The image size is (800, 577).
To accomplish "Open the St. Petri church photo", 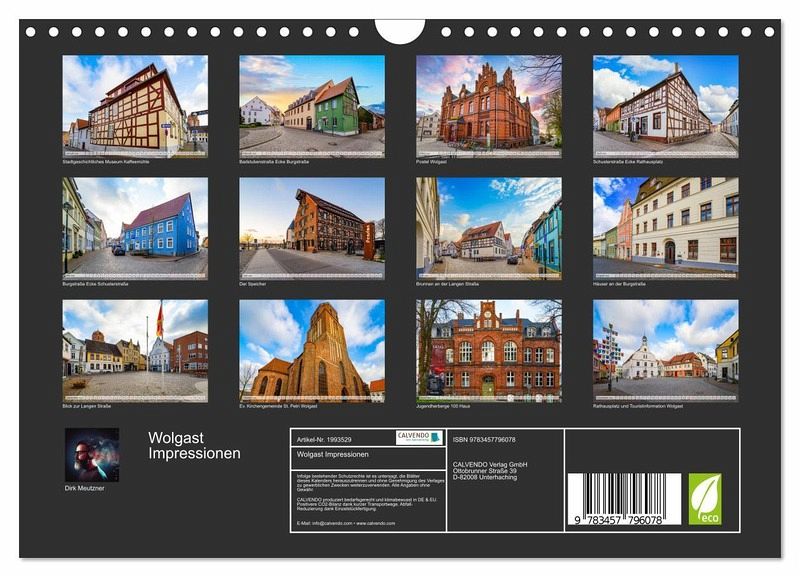I will (312, 350).
